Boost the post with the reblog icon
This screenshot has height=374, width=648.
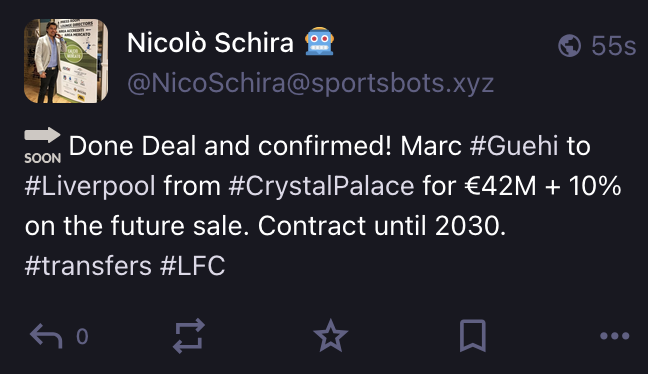tap(189, 336)
